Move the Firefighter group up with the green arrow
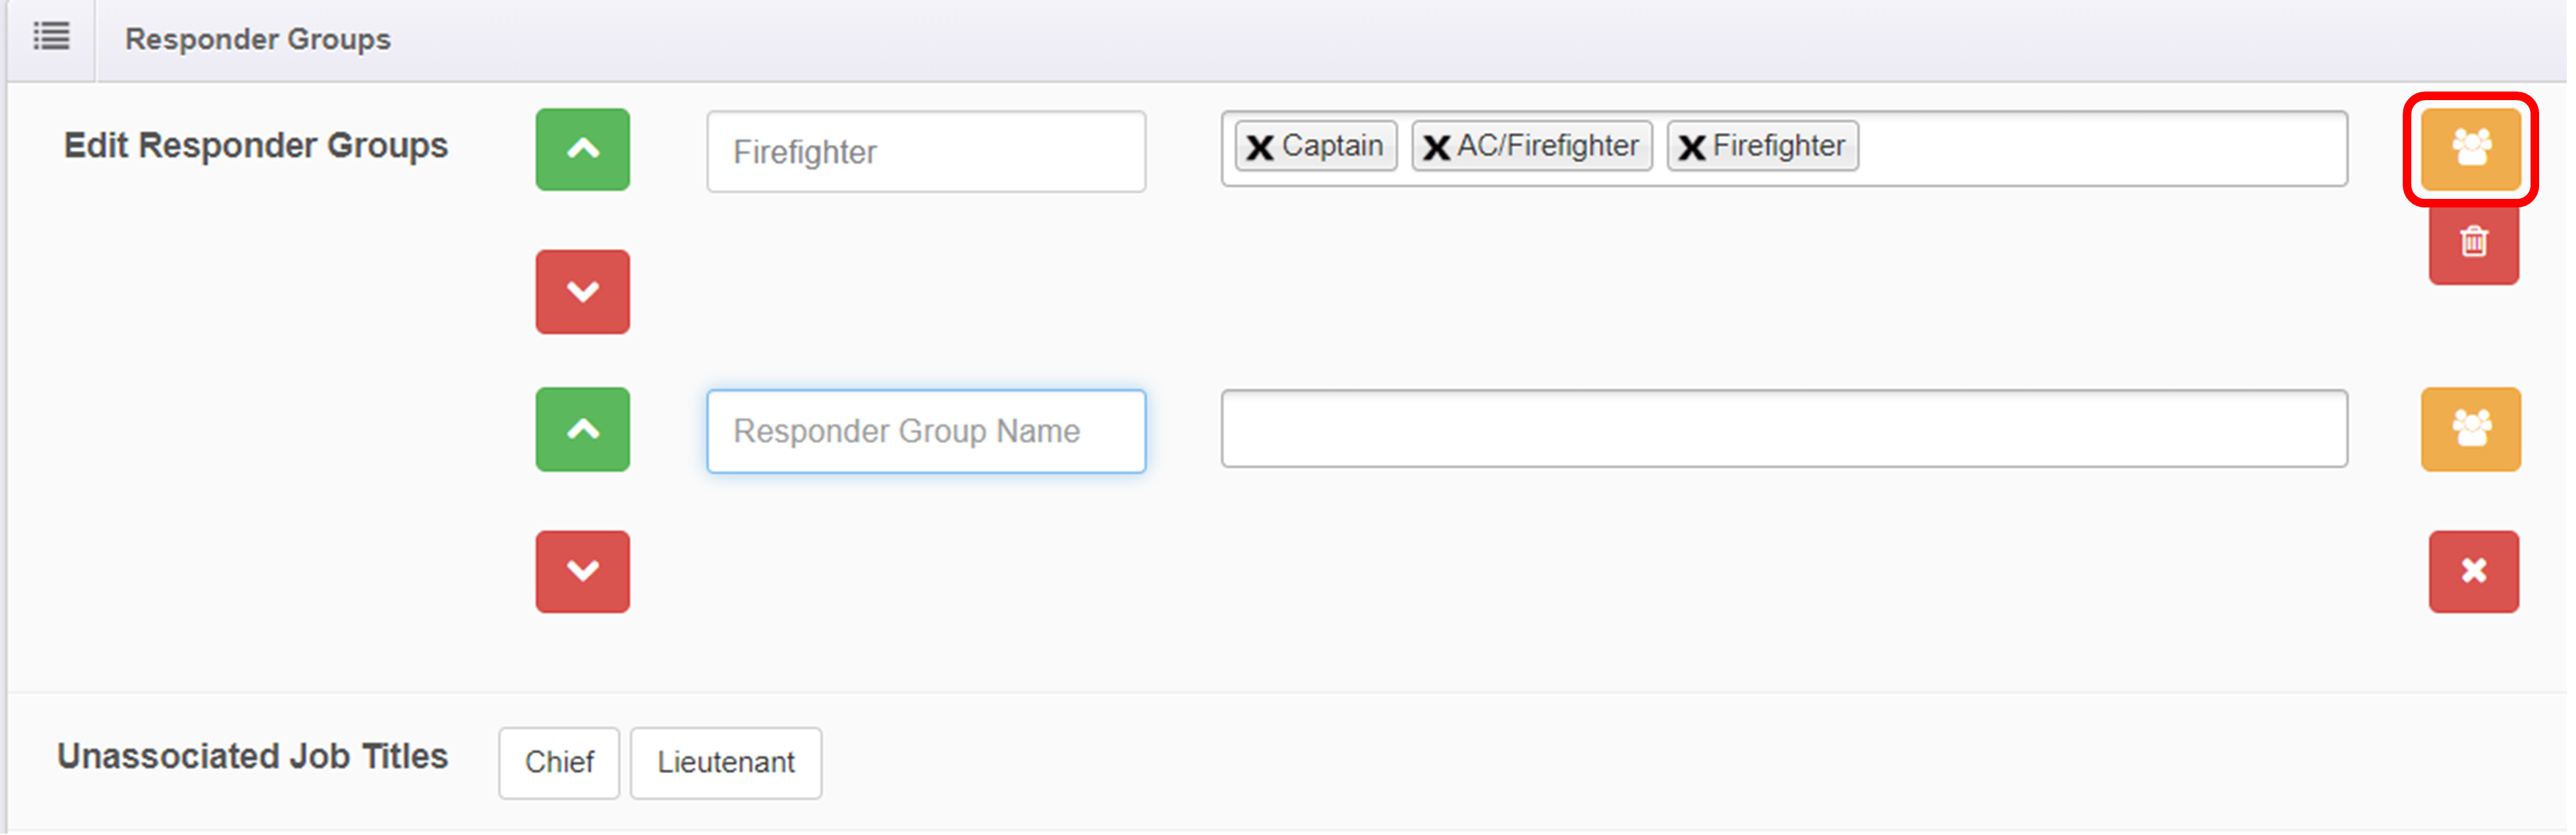This screenshot has height=835, width=2576. click(584, 150)
